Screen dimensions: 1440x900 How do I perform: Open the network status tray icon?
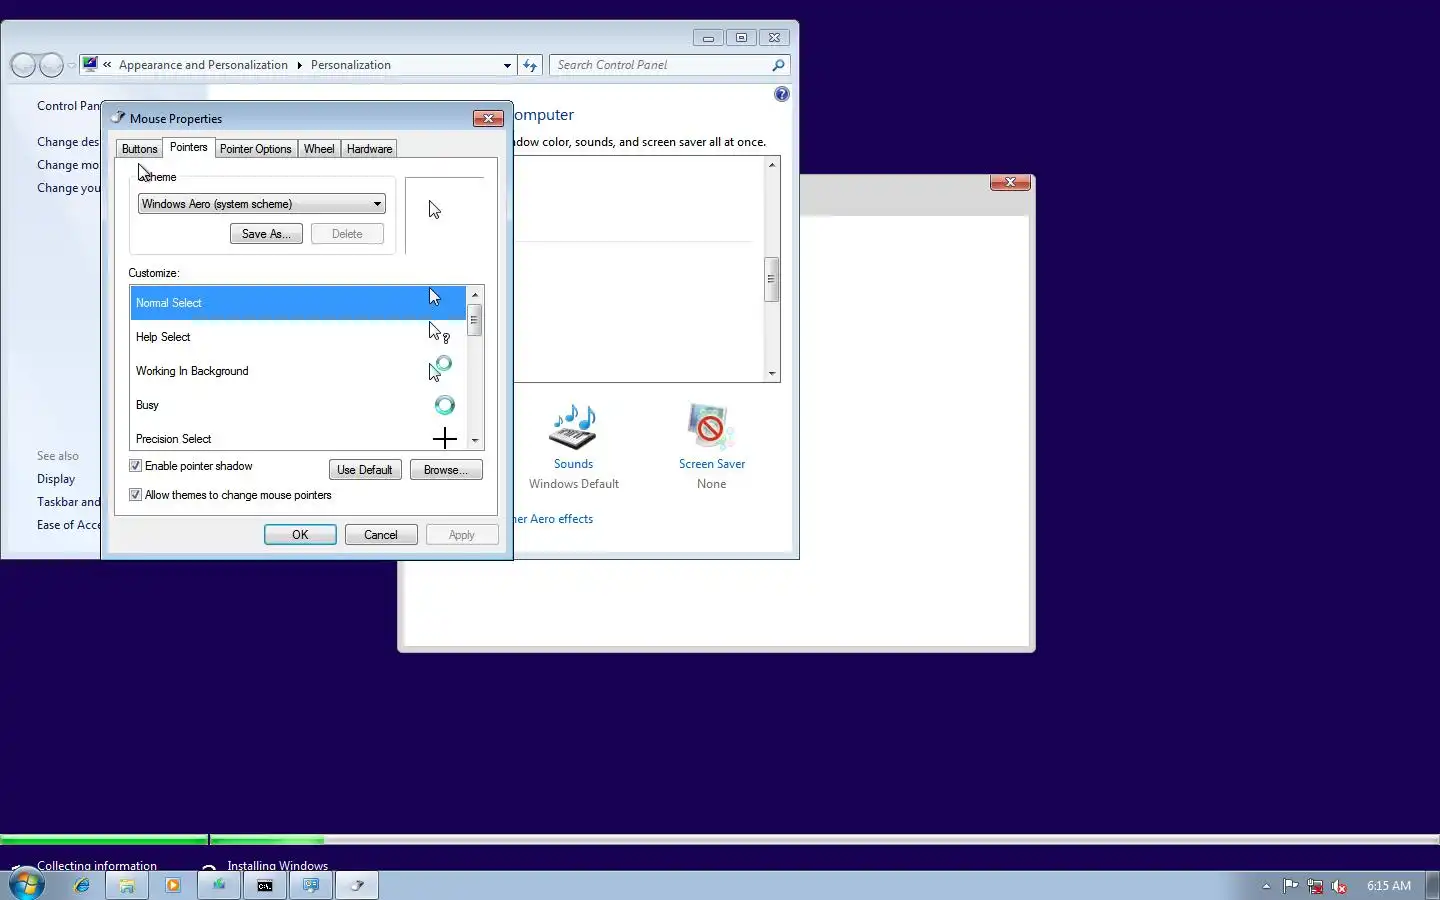1315,885
